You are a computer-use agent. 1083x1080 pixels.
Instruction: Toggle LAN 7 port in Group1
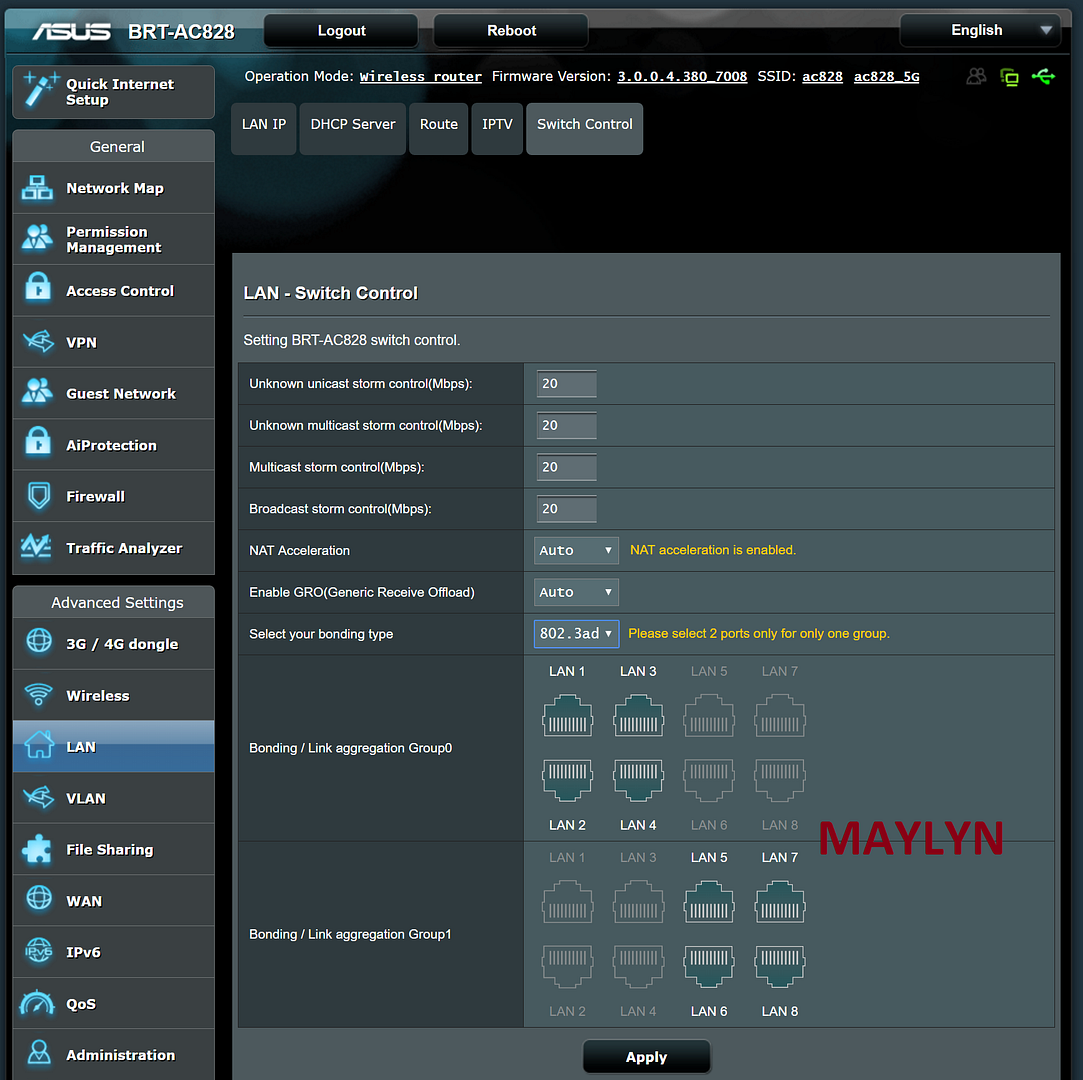780,902
